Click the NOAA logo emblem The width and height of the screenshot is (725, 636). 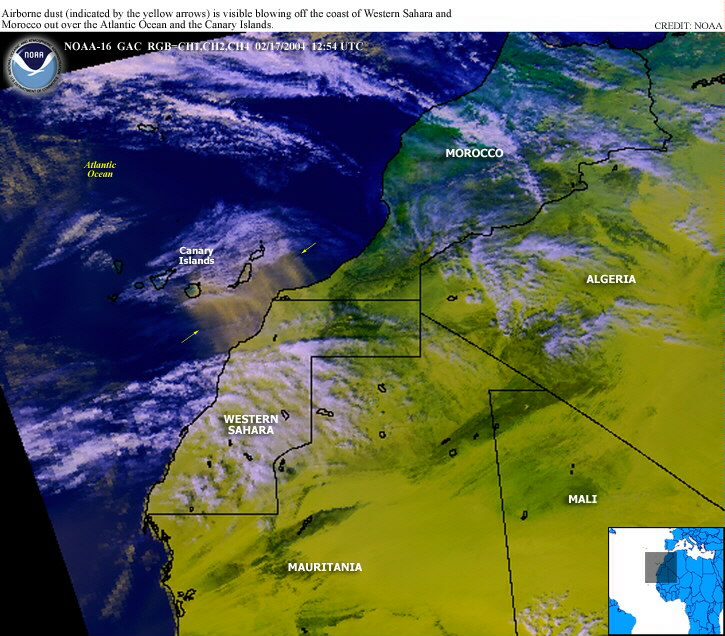(x=33, y=64)
